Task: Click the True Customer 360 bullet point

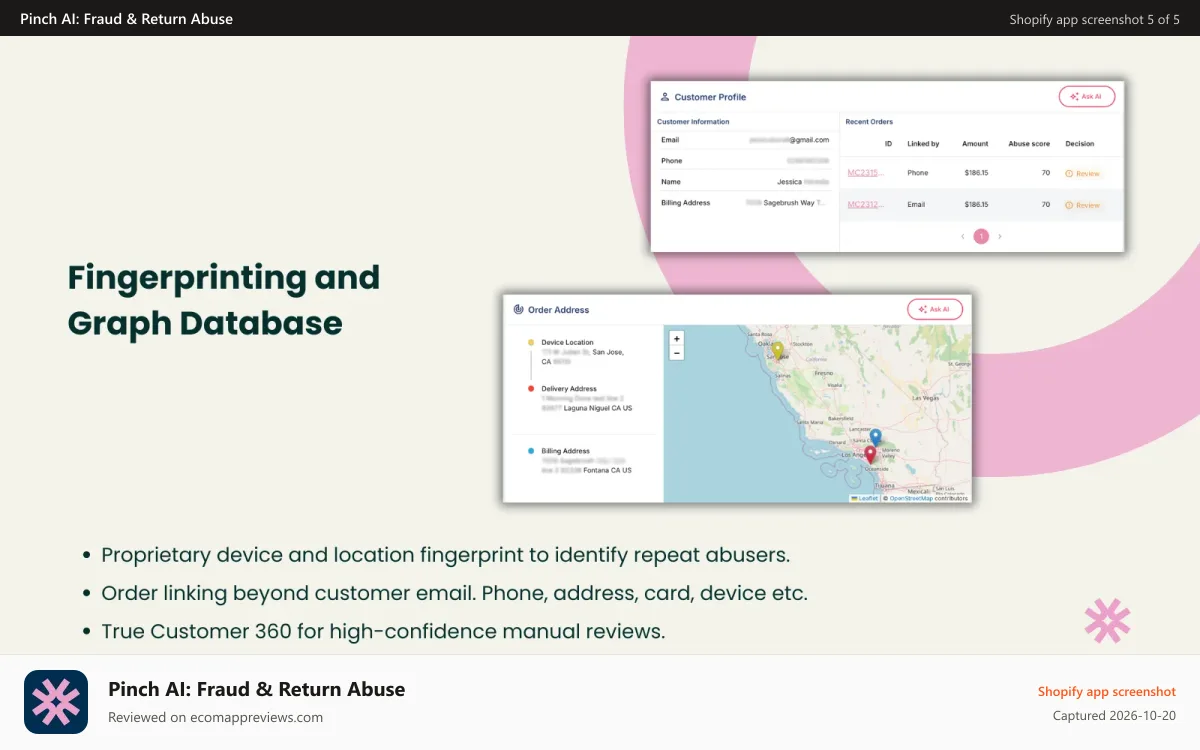Action: pyautogui.click(x=383, y=631)
